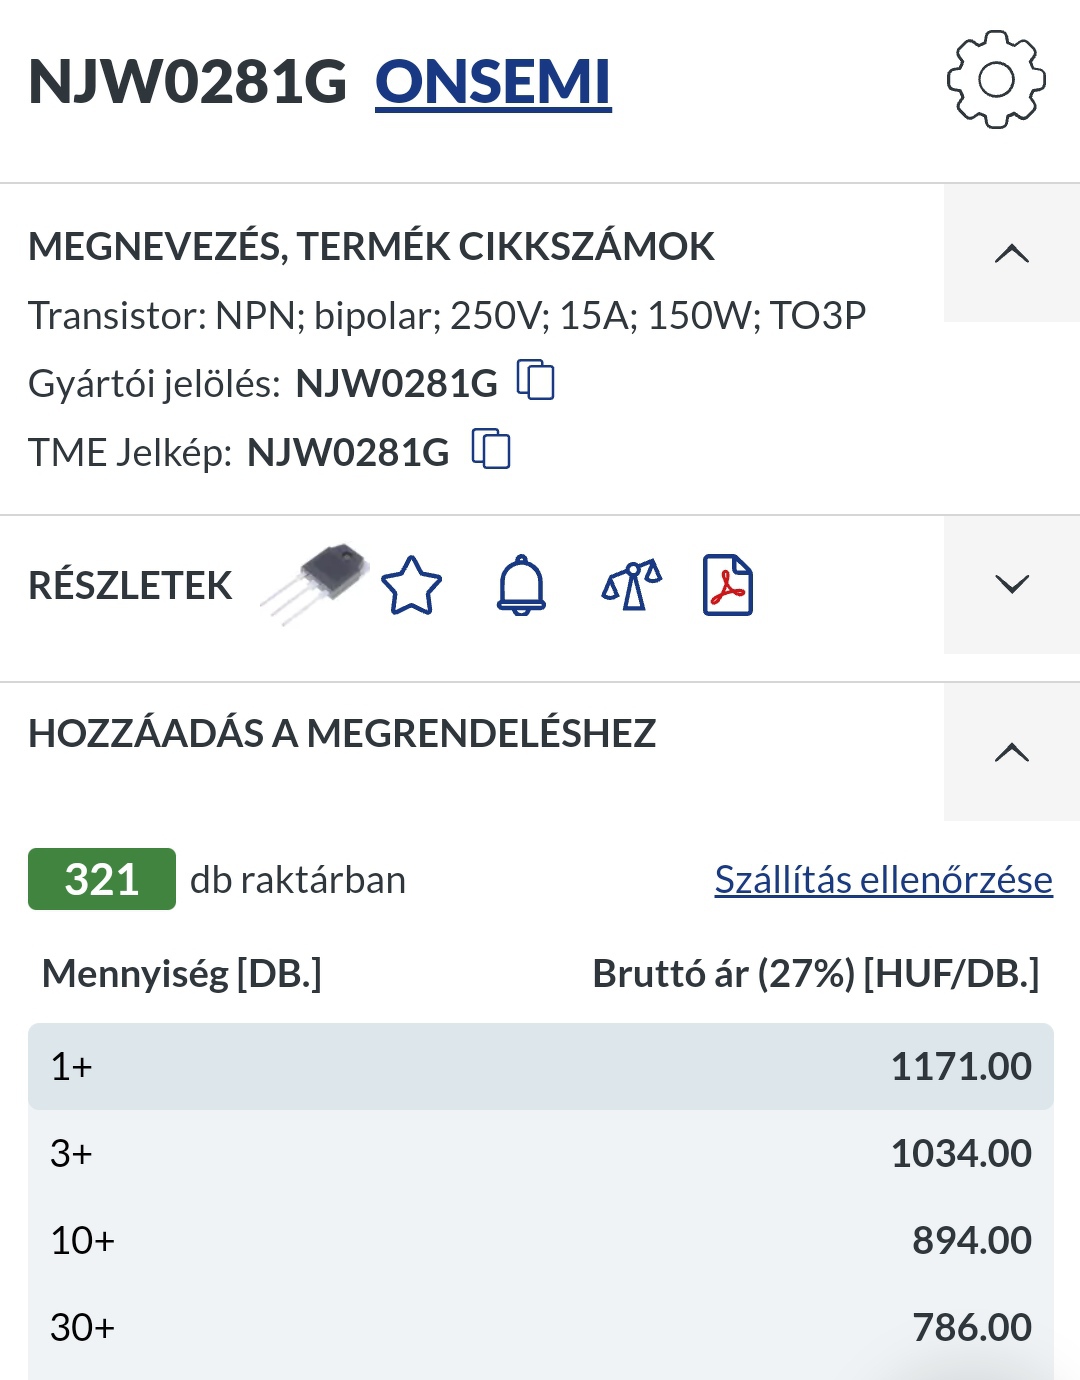Screen dimensions: 1080x1380
Task: Add product to favorites with star icon
Action: pos(411,585)
